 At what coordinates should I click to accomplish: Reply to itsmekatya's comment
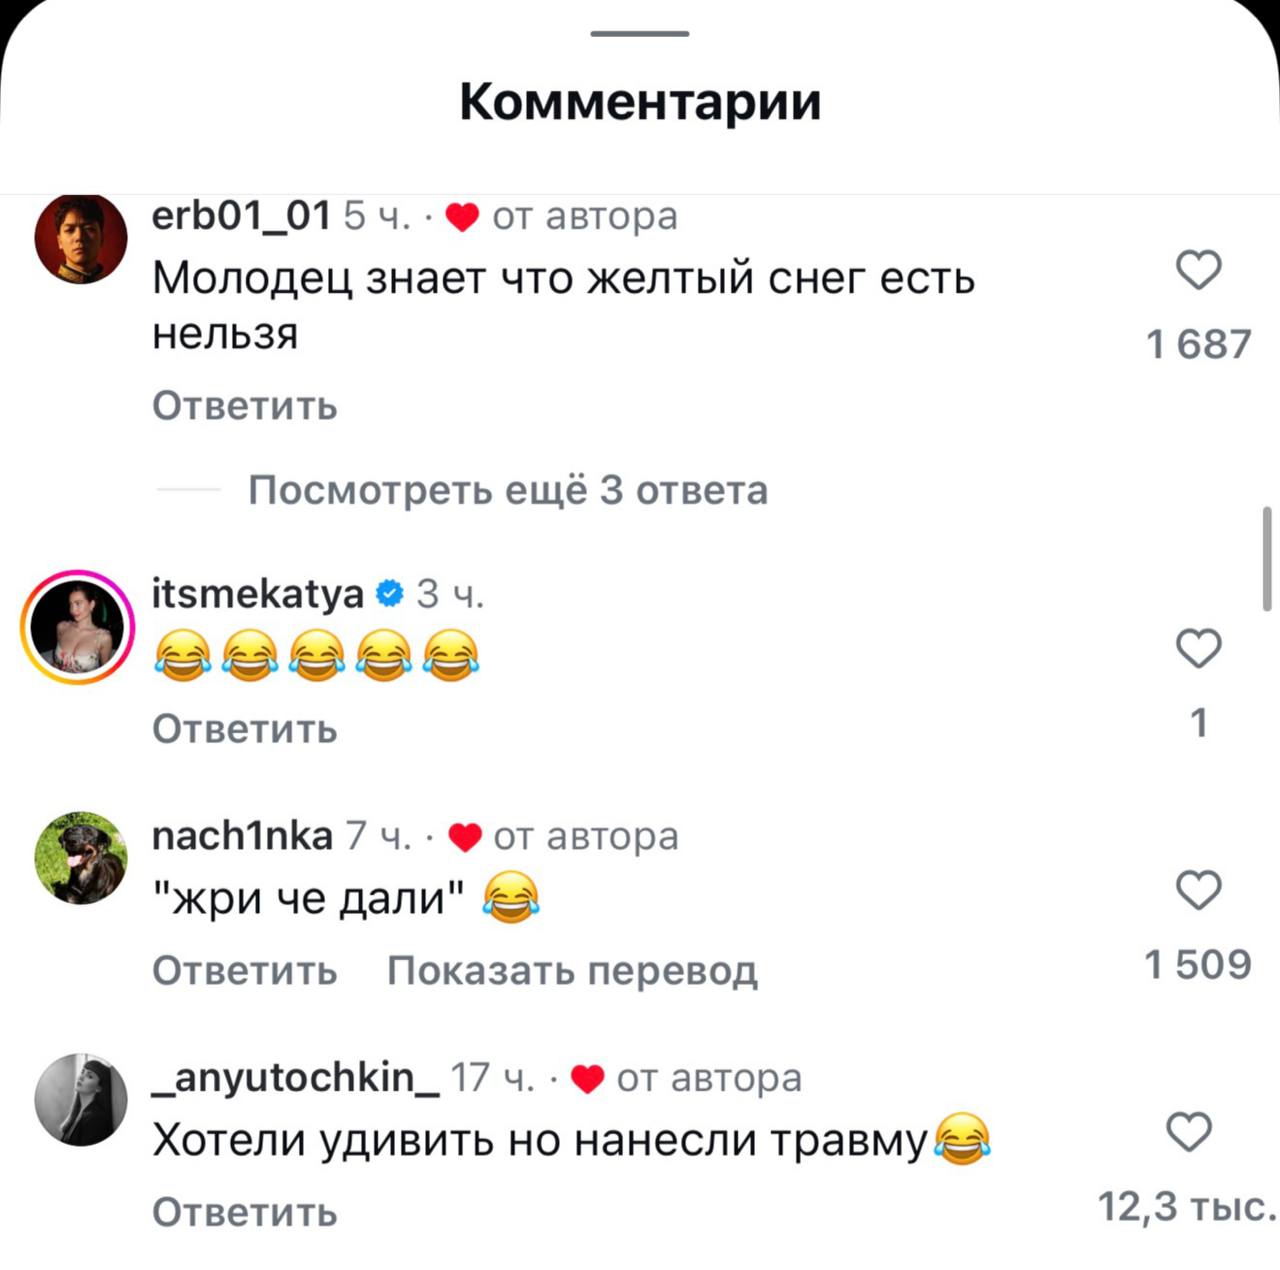pyautogui.click(x=245, y=729)
